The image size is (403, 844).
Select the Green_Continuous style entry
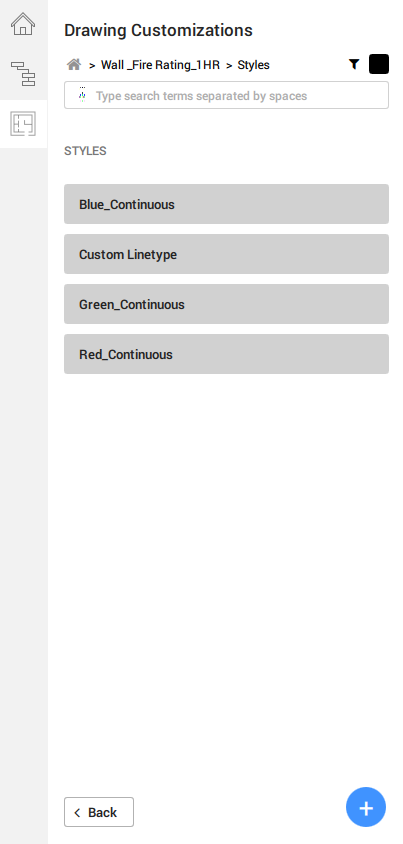point(227,304)
